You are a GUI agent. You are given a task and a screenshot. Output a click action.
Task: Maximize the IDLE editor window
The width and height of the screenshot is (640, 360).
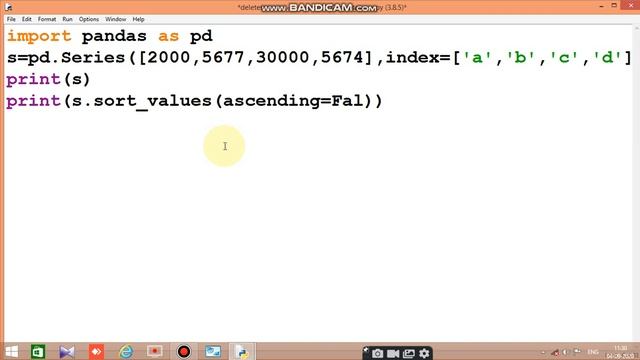[x=614, y=5]
